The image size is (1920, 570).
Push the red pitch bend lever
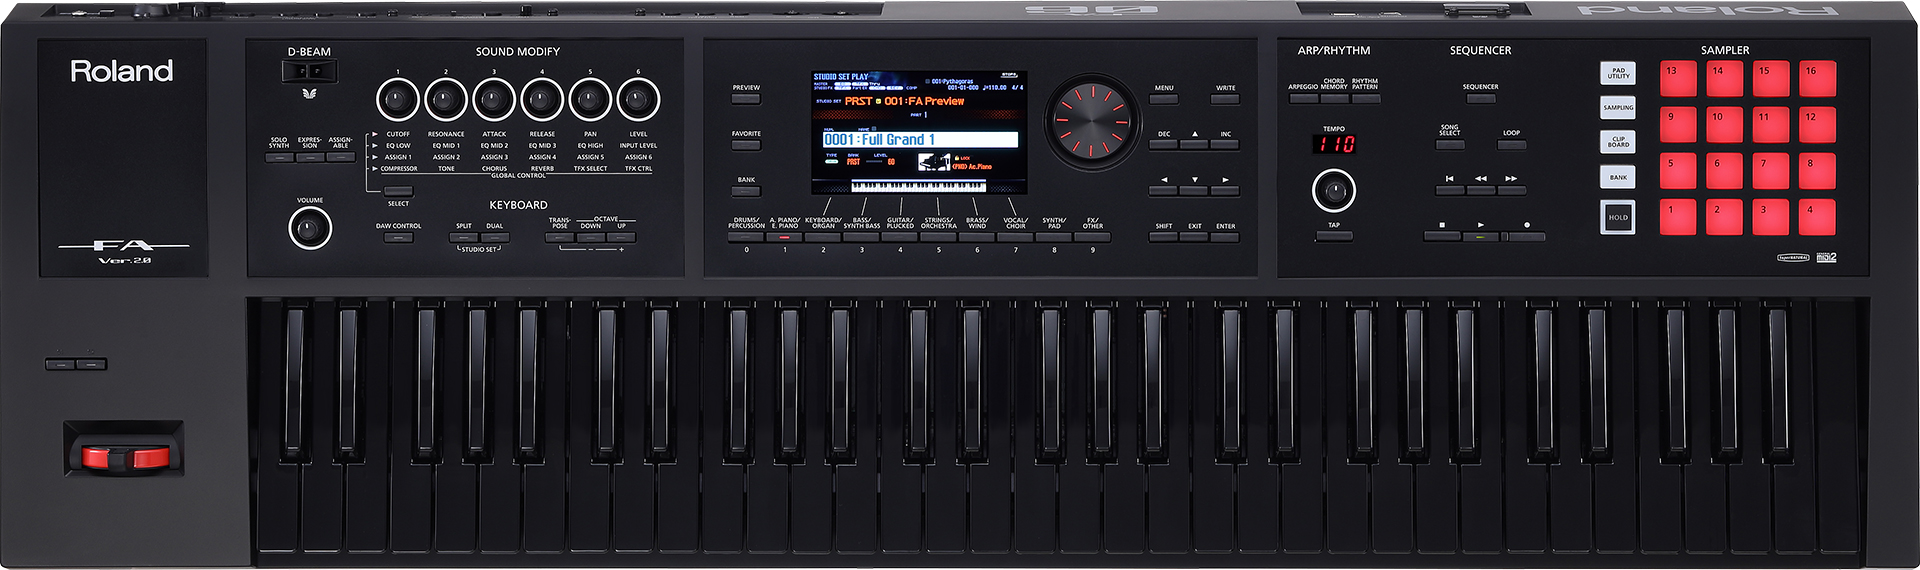click(x=125, y=458)
